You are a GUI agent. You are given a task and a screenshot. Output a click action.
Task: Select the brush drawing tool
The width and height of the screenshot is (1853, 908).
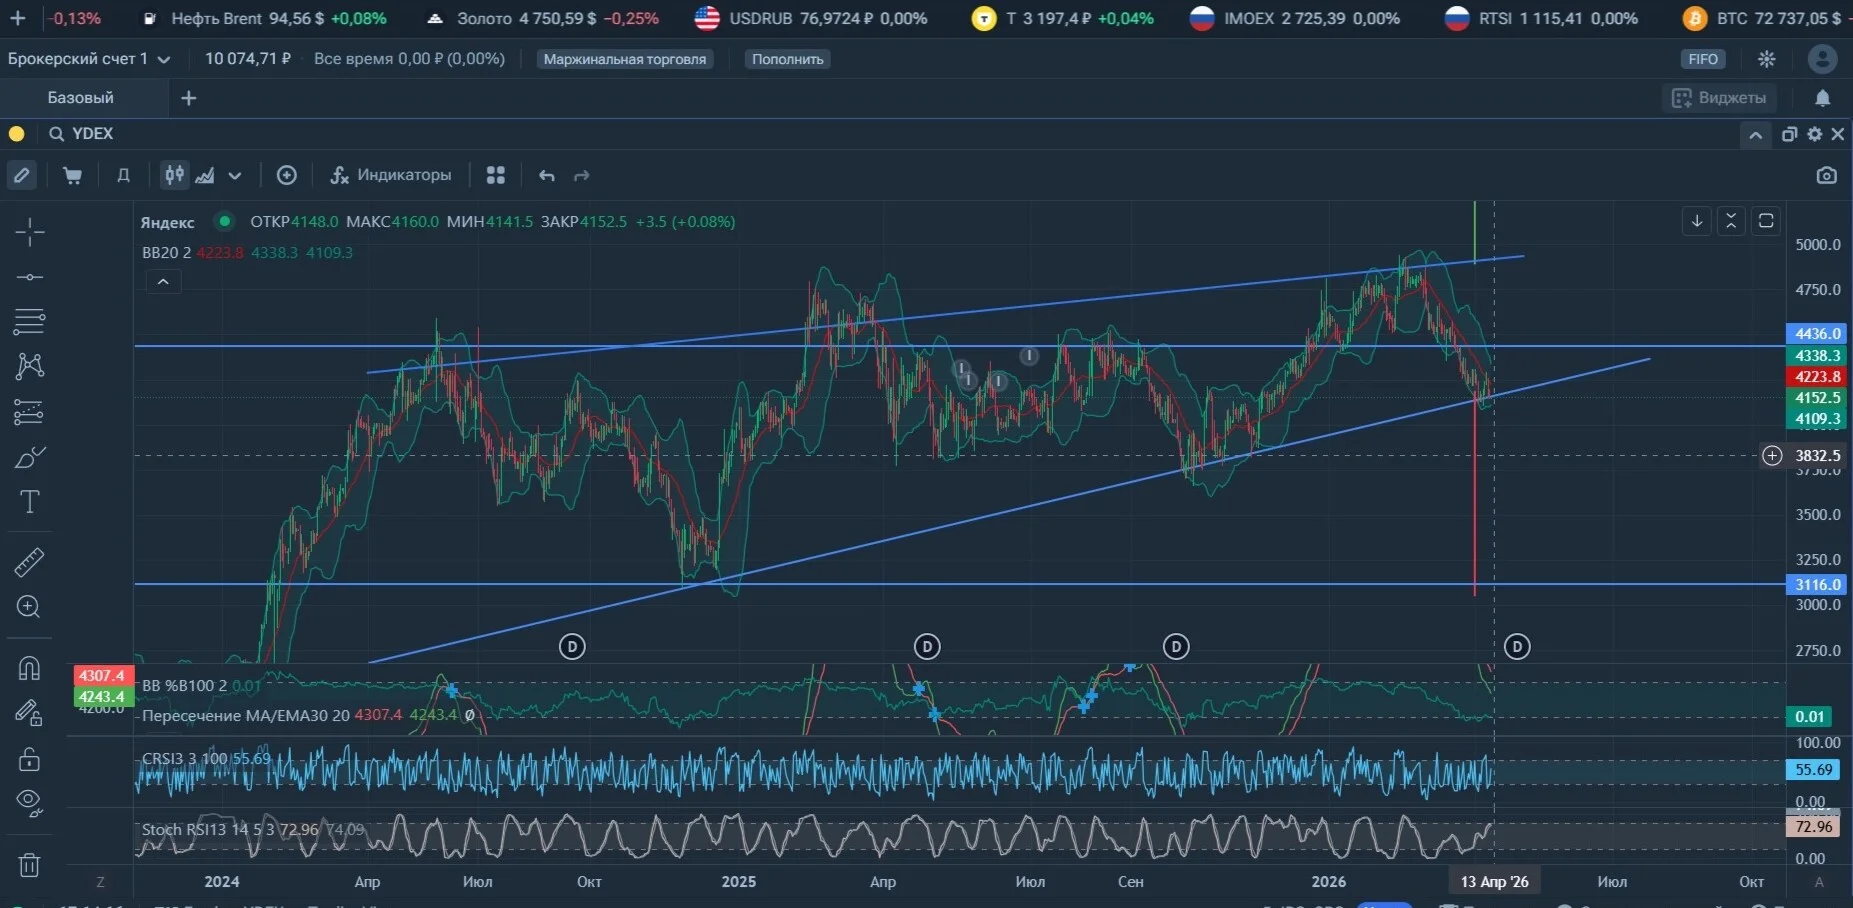(x=29, y=457)
